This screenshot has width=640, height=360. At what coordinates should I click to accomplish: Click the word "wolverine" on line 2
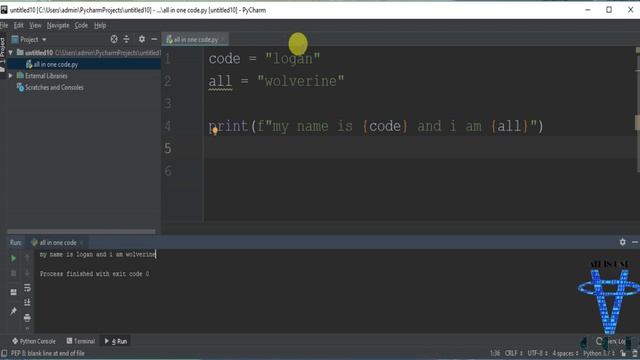[x=301, y=81]
